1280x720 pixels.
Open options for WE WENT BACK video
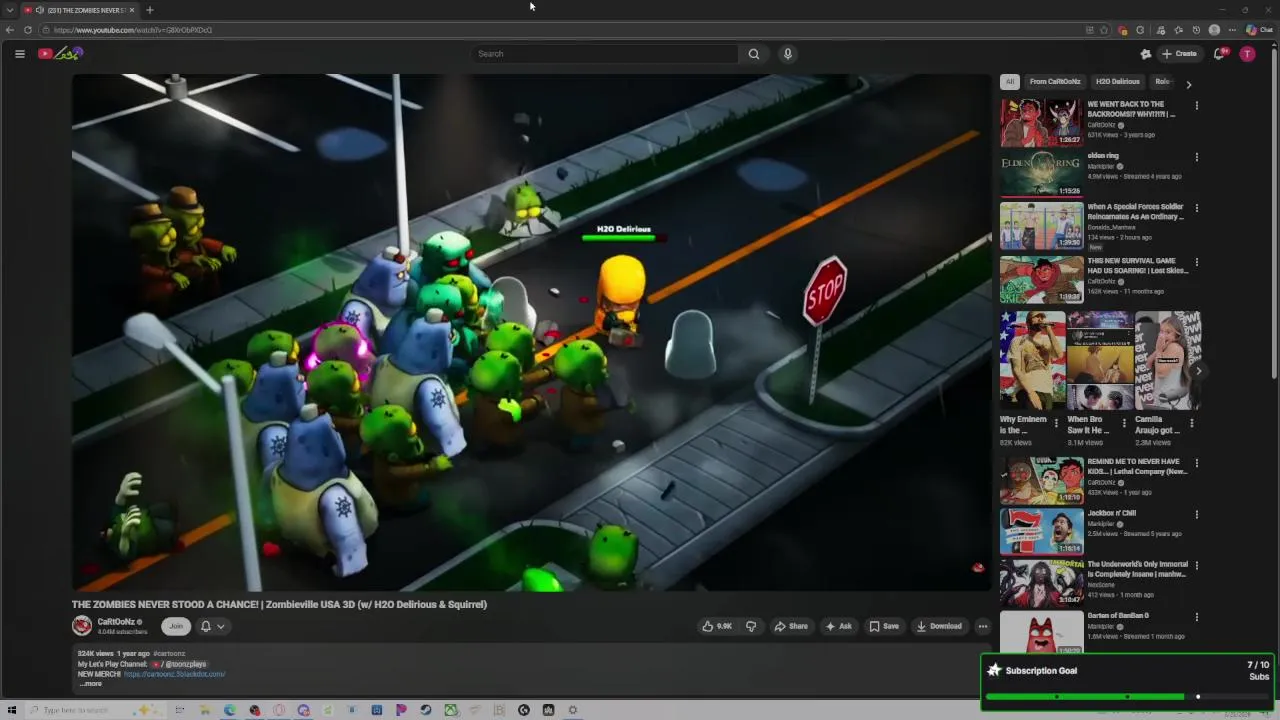[x=1196, y=105]
